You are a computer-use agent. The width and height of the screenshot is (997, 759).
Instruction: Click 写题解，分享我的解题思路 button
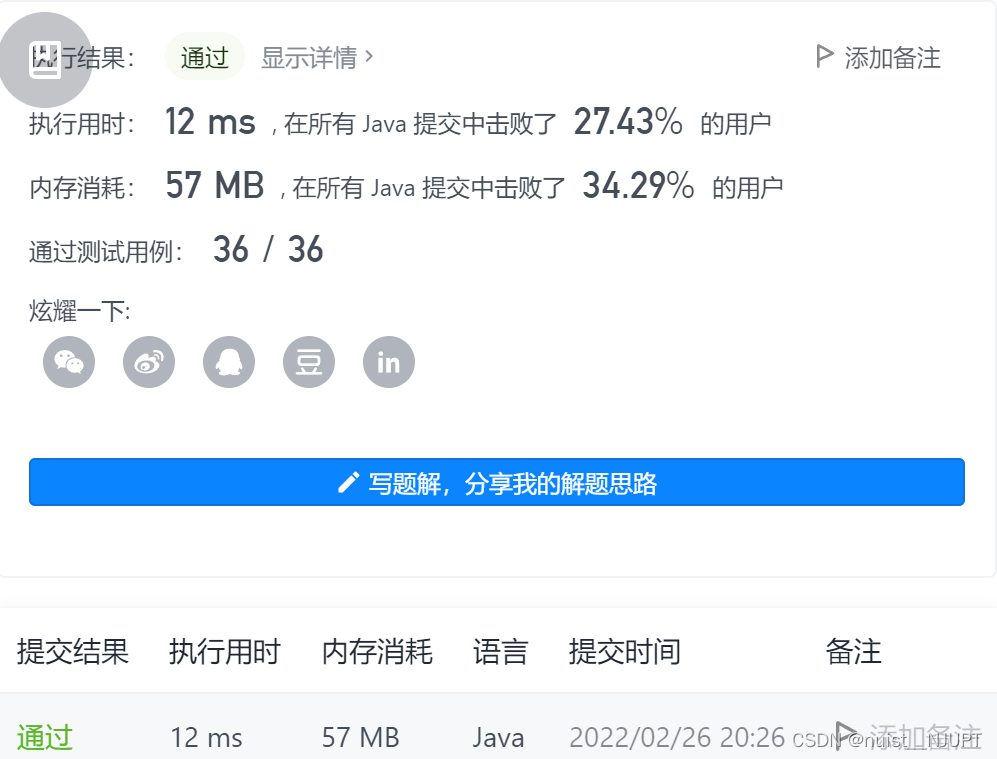pos(498,481)
